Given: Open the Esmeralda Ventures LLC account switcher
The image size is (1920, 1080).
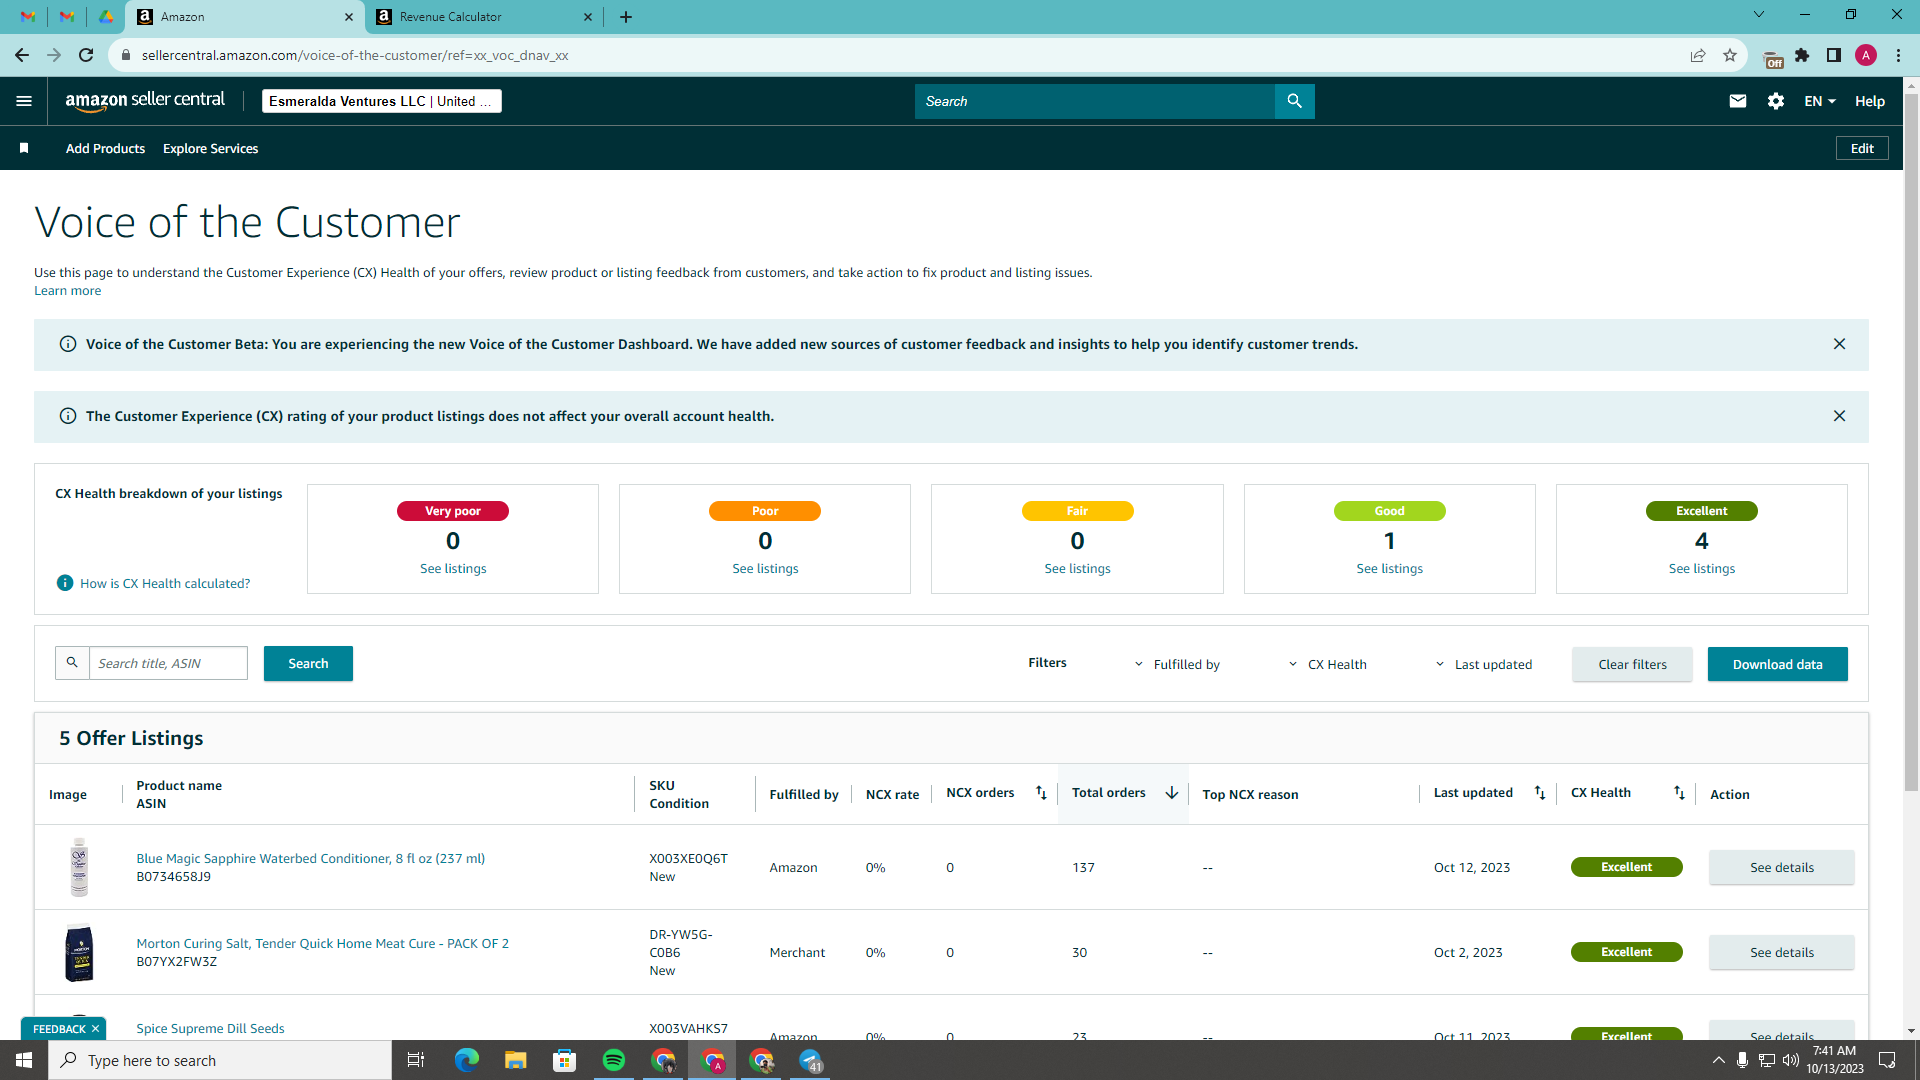Looking at the screenshot, I should click(x=381, y=101).
